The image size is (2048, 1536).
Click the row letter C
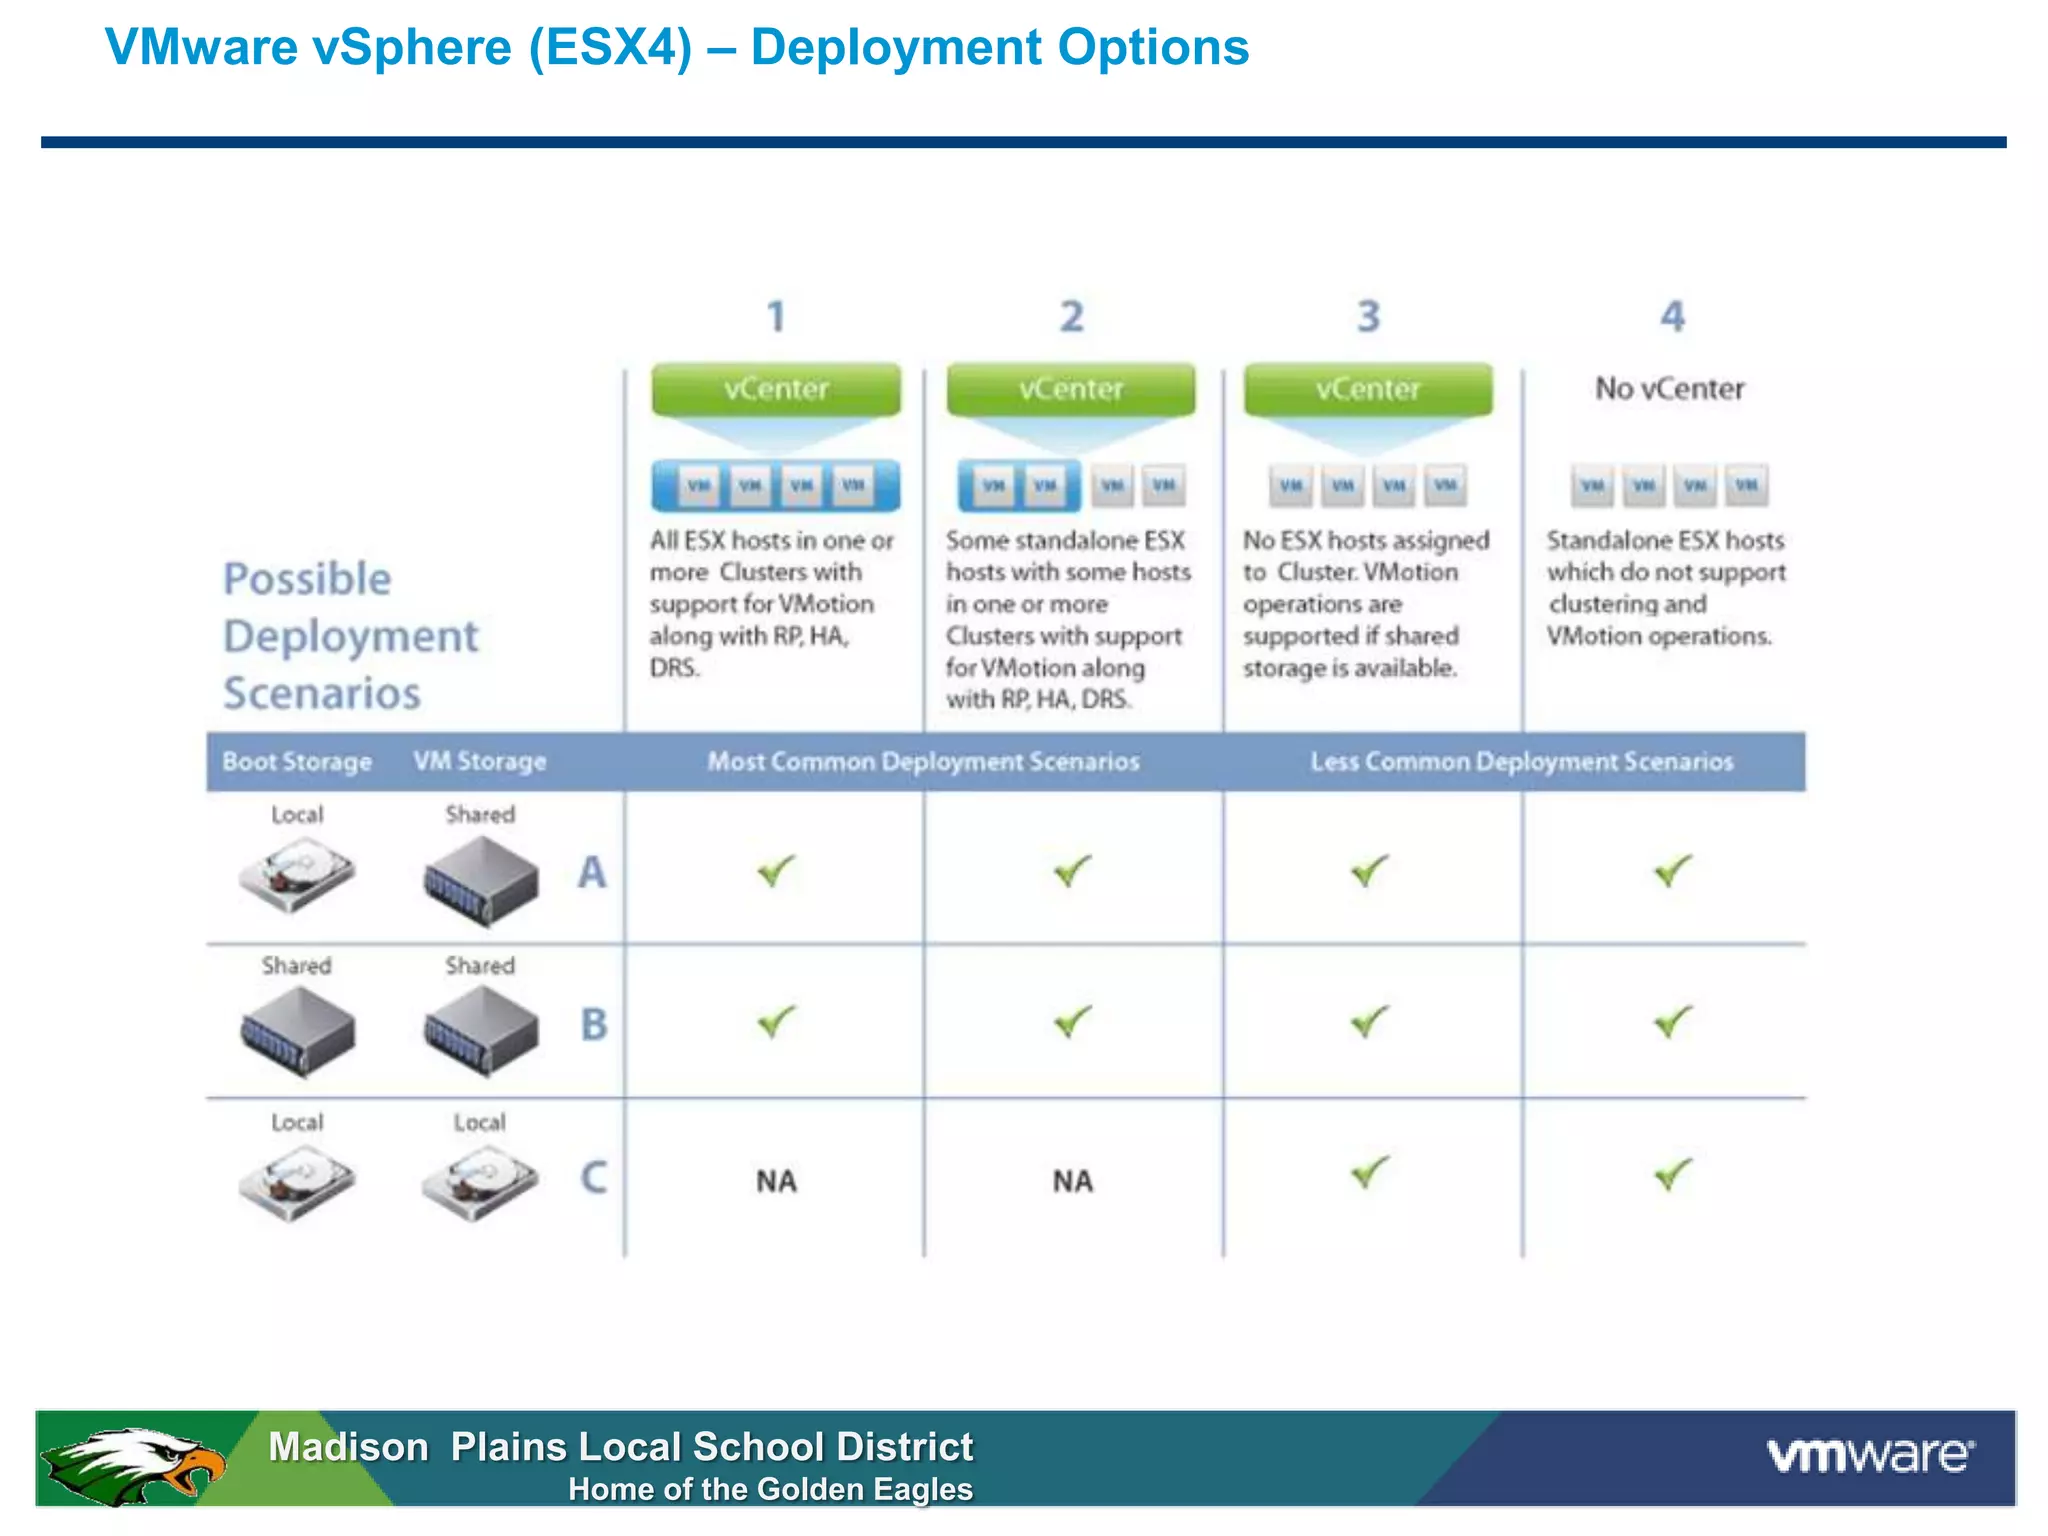(594, 1177)
